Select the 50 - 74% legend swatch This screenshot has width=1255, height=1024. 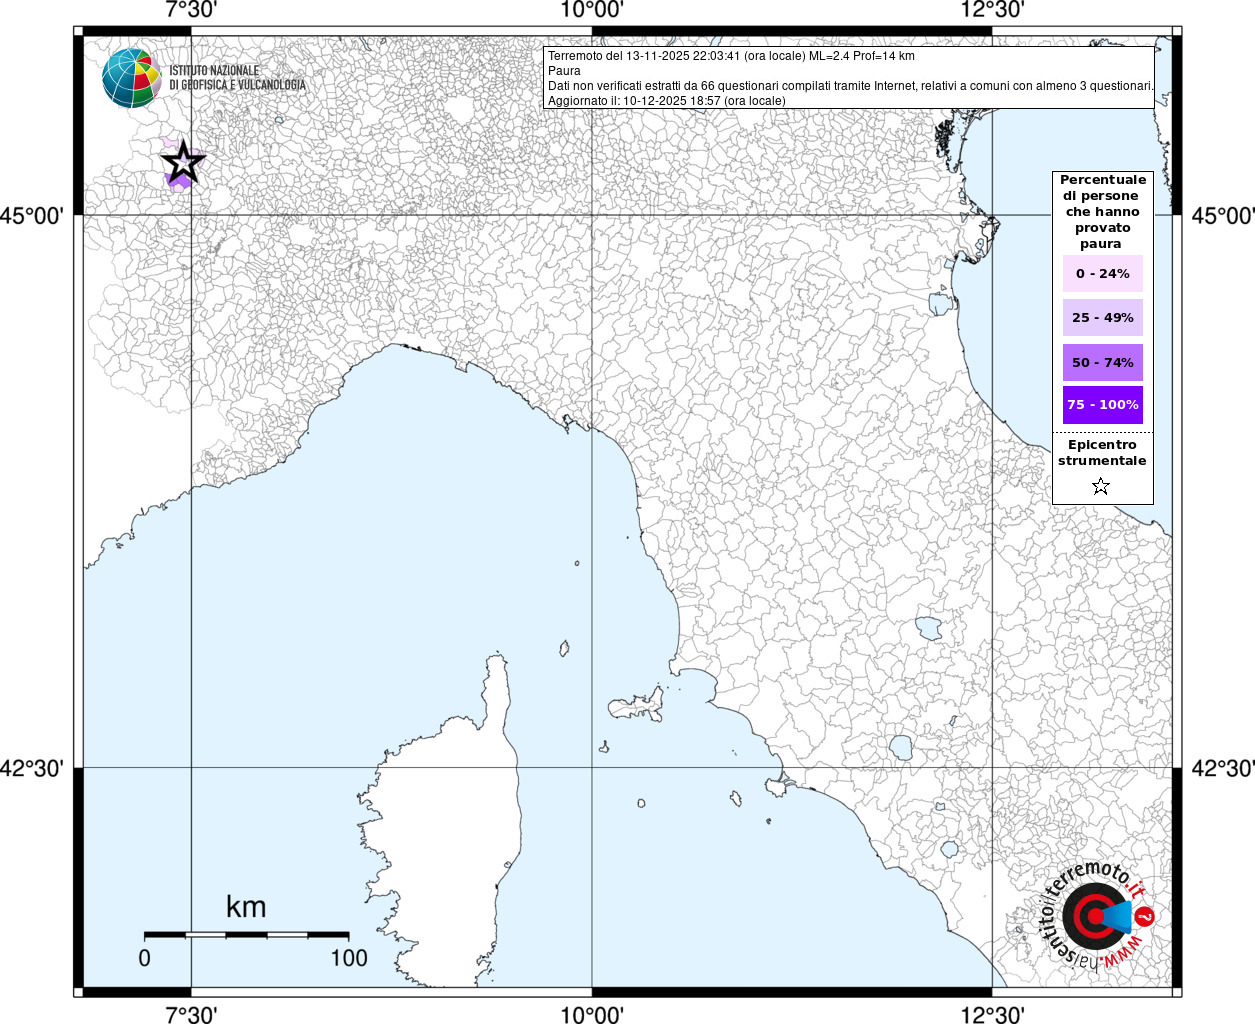[x=1103, y=362]
